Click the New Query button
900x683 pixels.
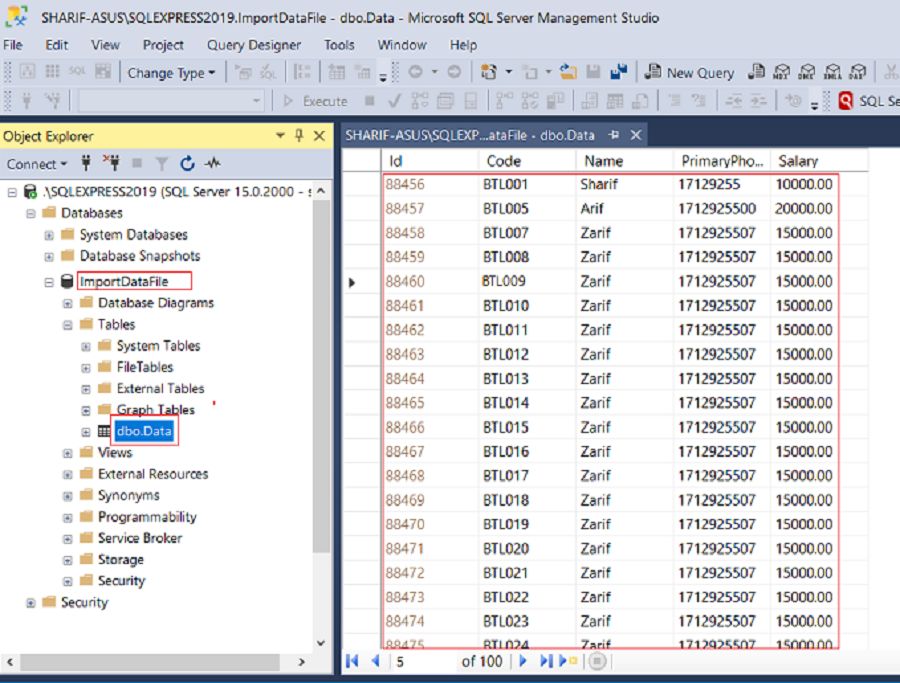pos(689,72)
